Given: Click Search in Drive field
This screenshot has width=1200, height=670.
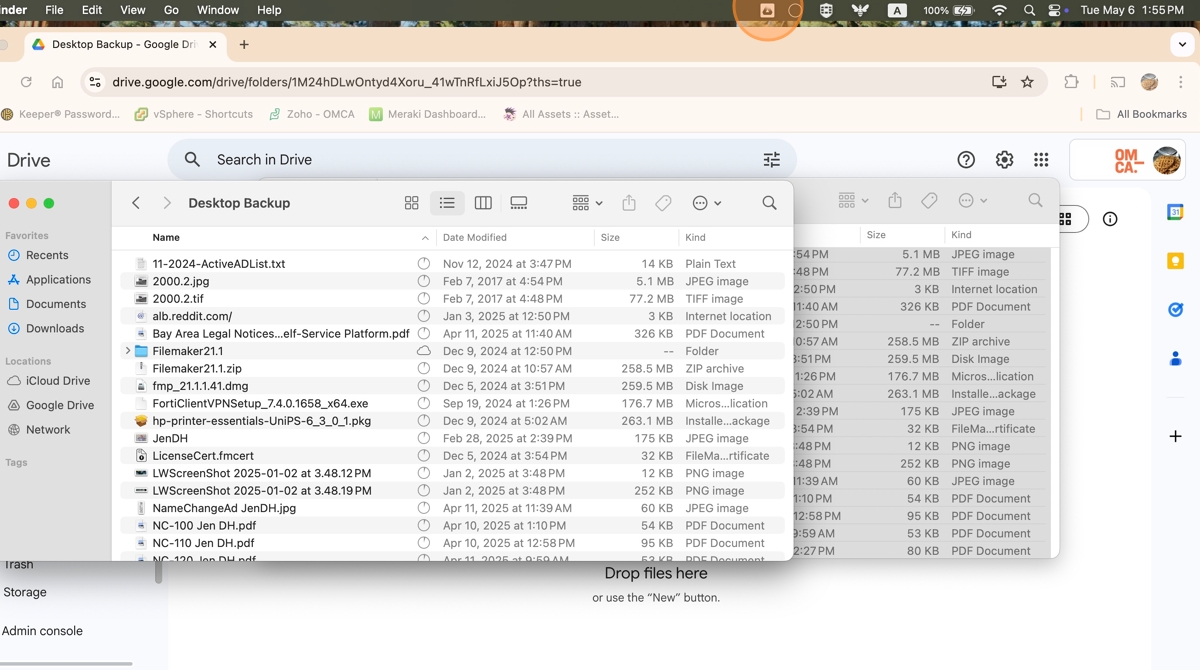Looking at the screenshot, I should coord(480,159).
